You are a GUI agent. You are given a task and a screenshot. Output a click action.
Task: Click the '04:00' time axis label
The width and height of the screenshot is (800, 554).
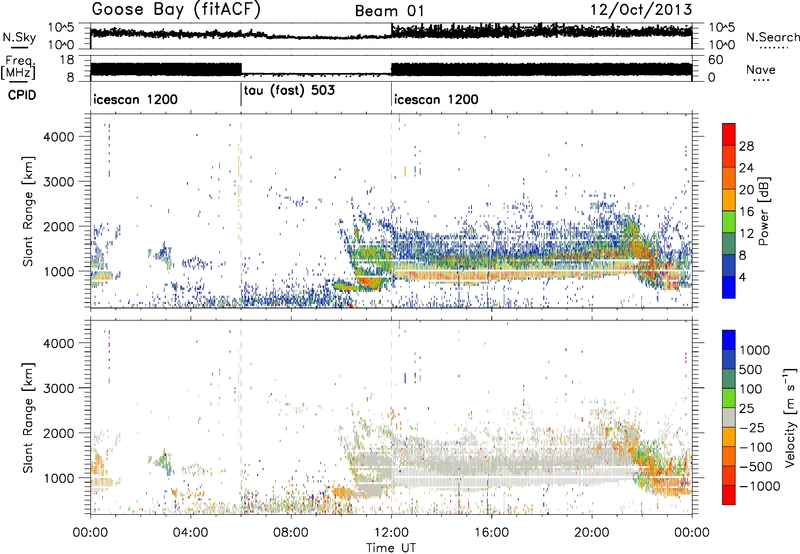[190, 533]
